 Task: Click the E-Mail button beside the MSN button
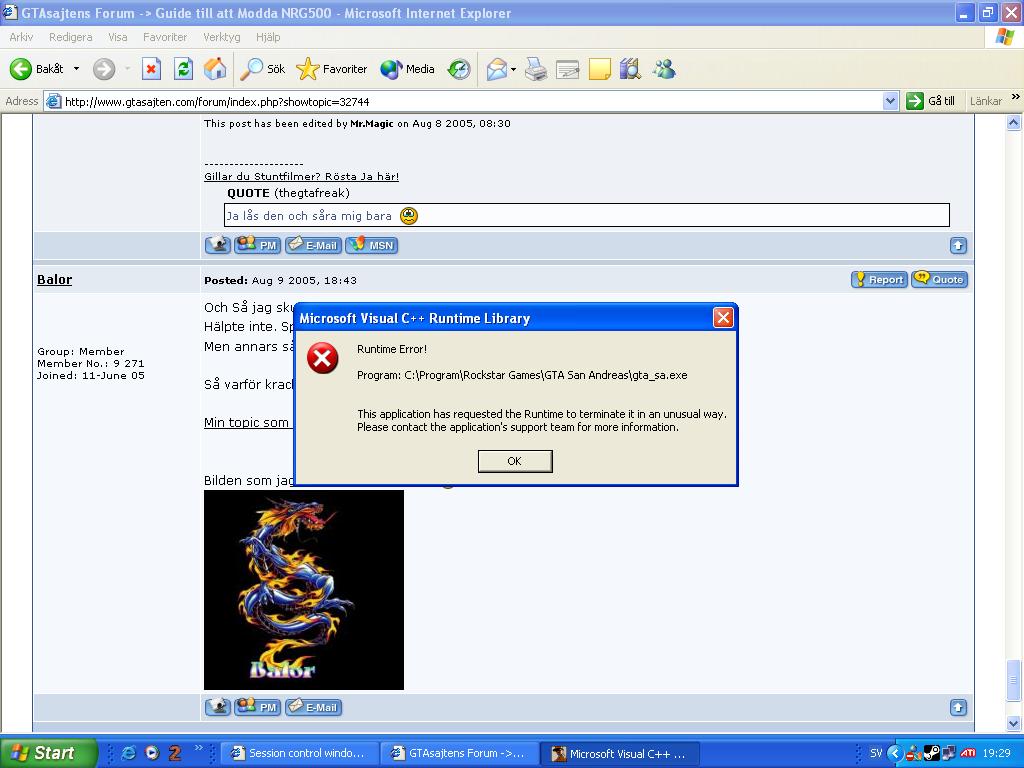pyautogui.click(x=313, y=246)
